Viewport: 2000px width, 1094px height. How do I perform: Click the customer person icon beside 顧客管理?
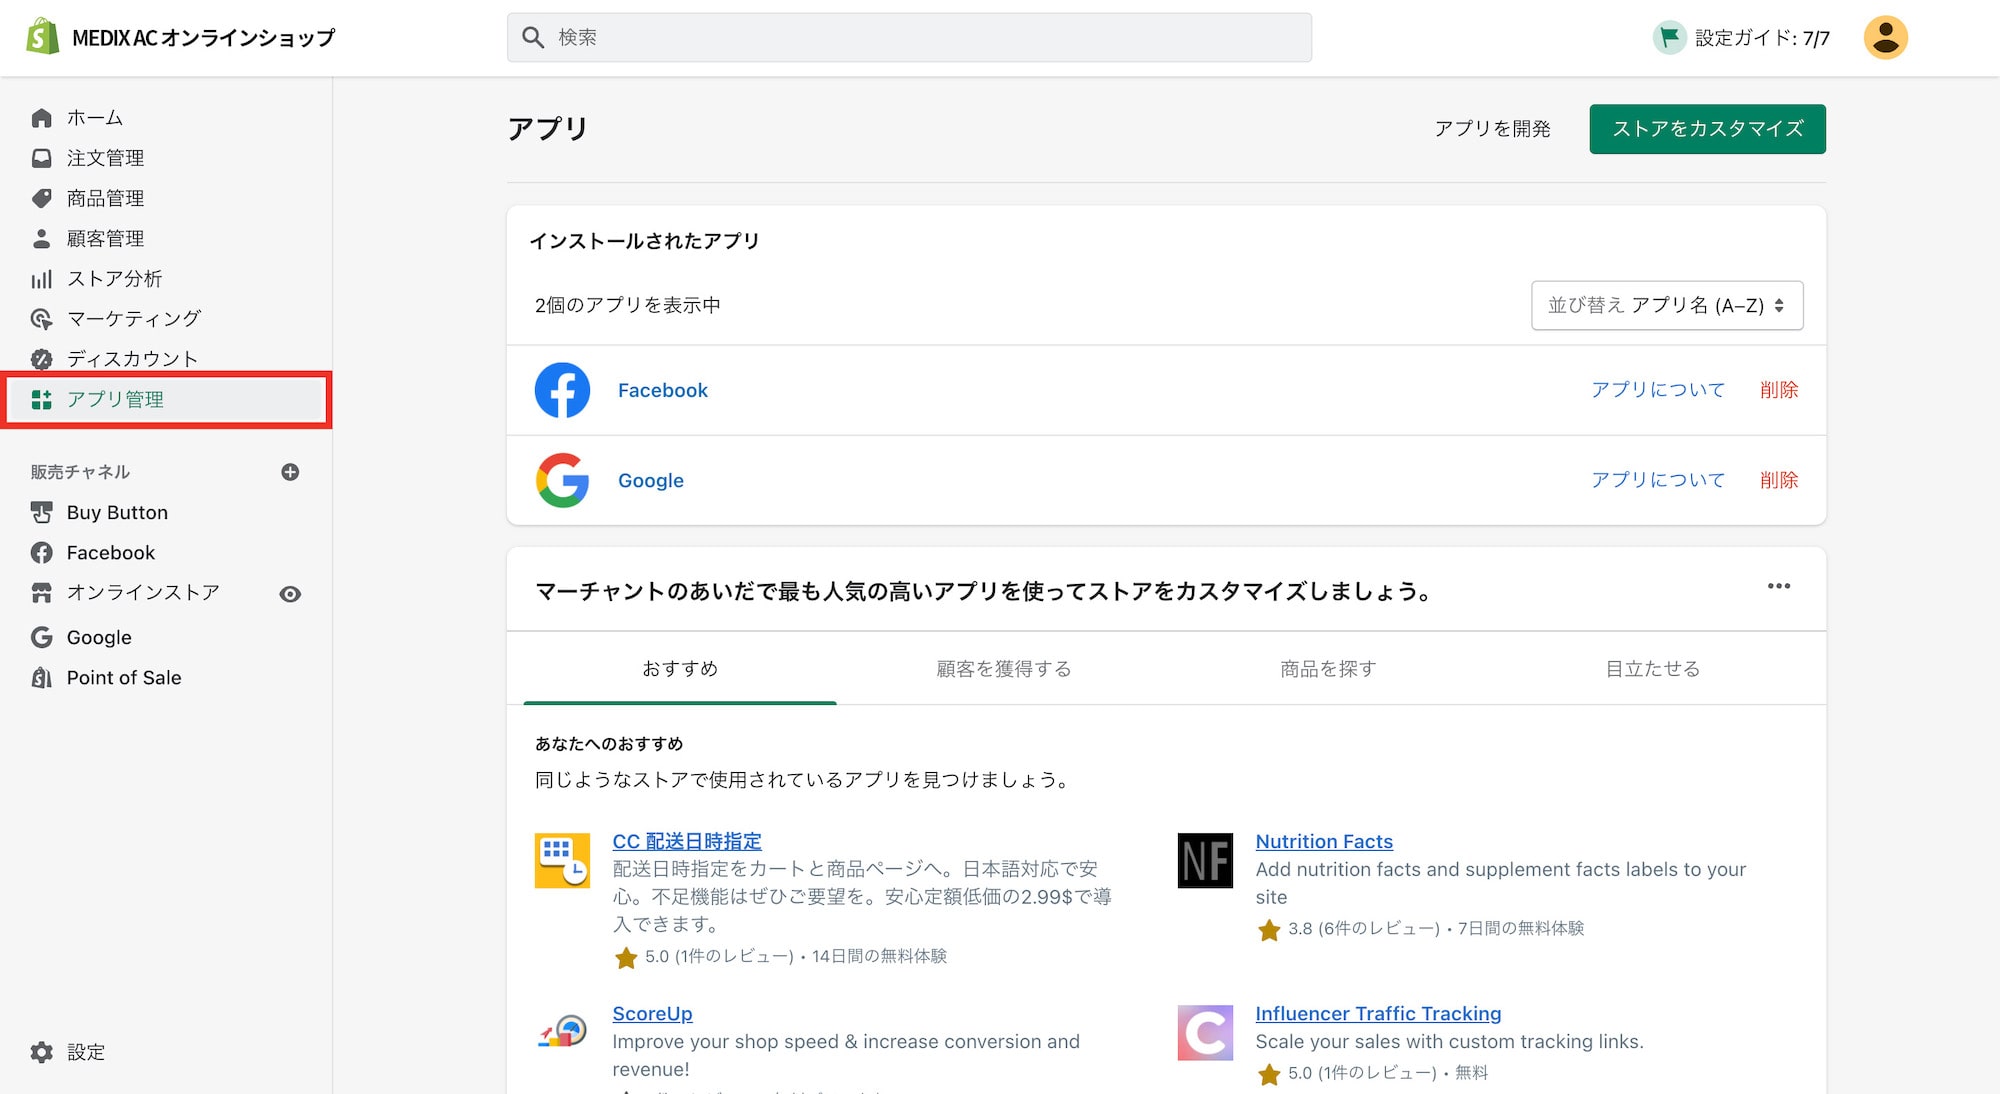41,238
